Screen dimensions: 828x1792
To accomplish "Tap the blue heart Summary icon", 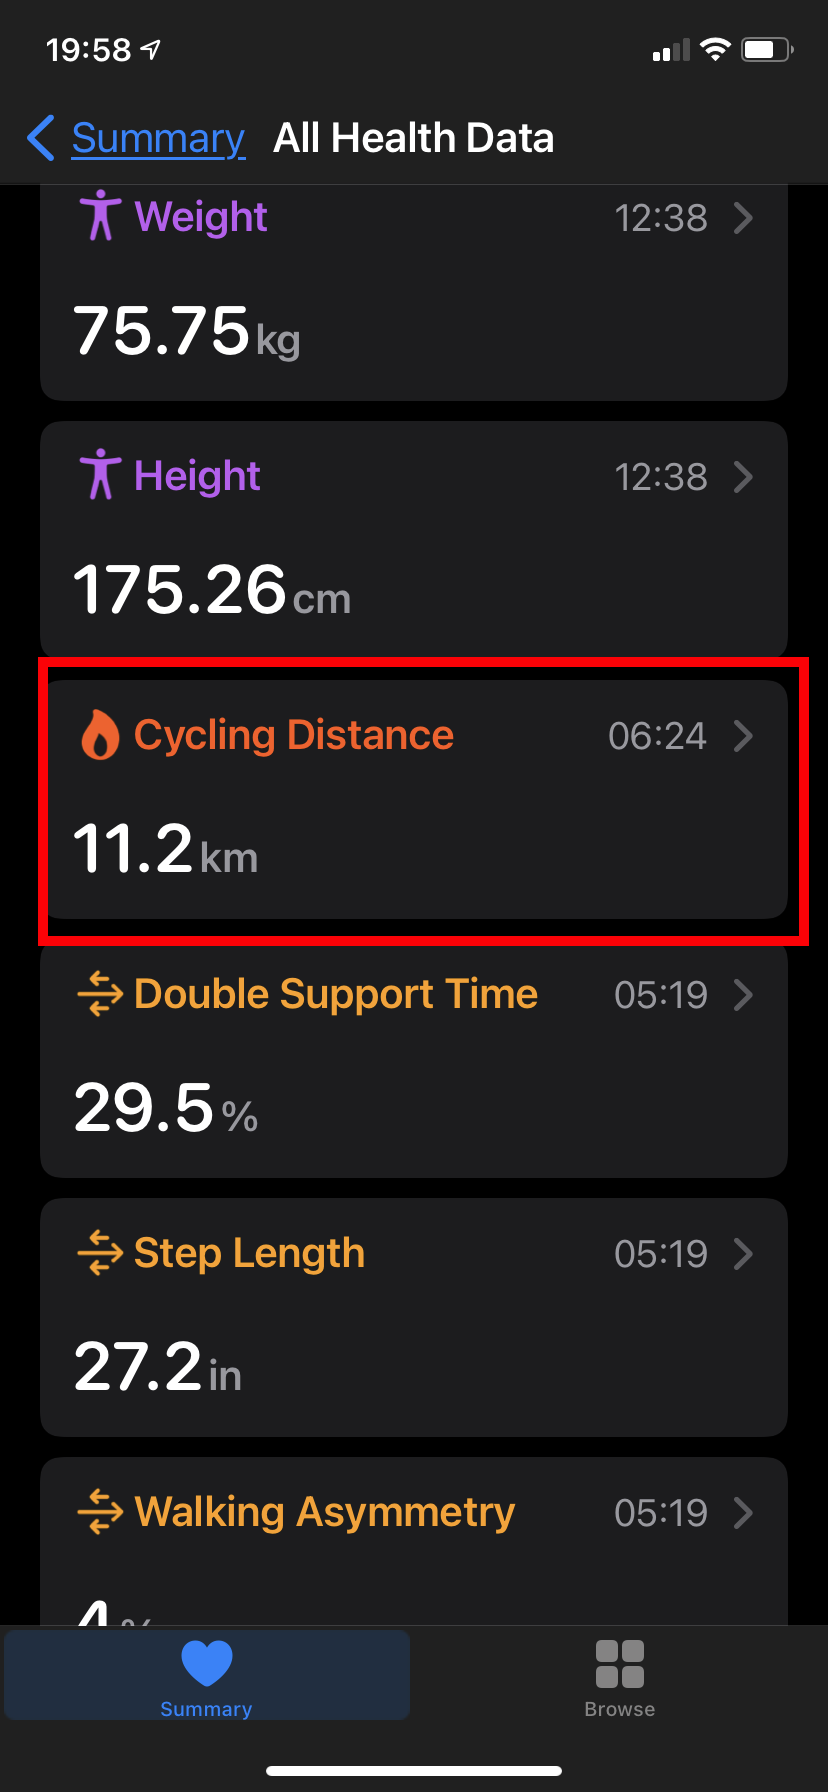I will pyautogui.click(x=207, y=1664).
